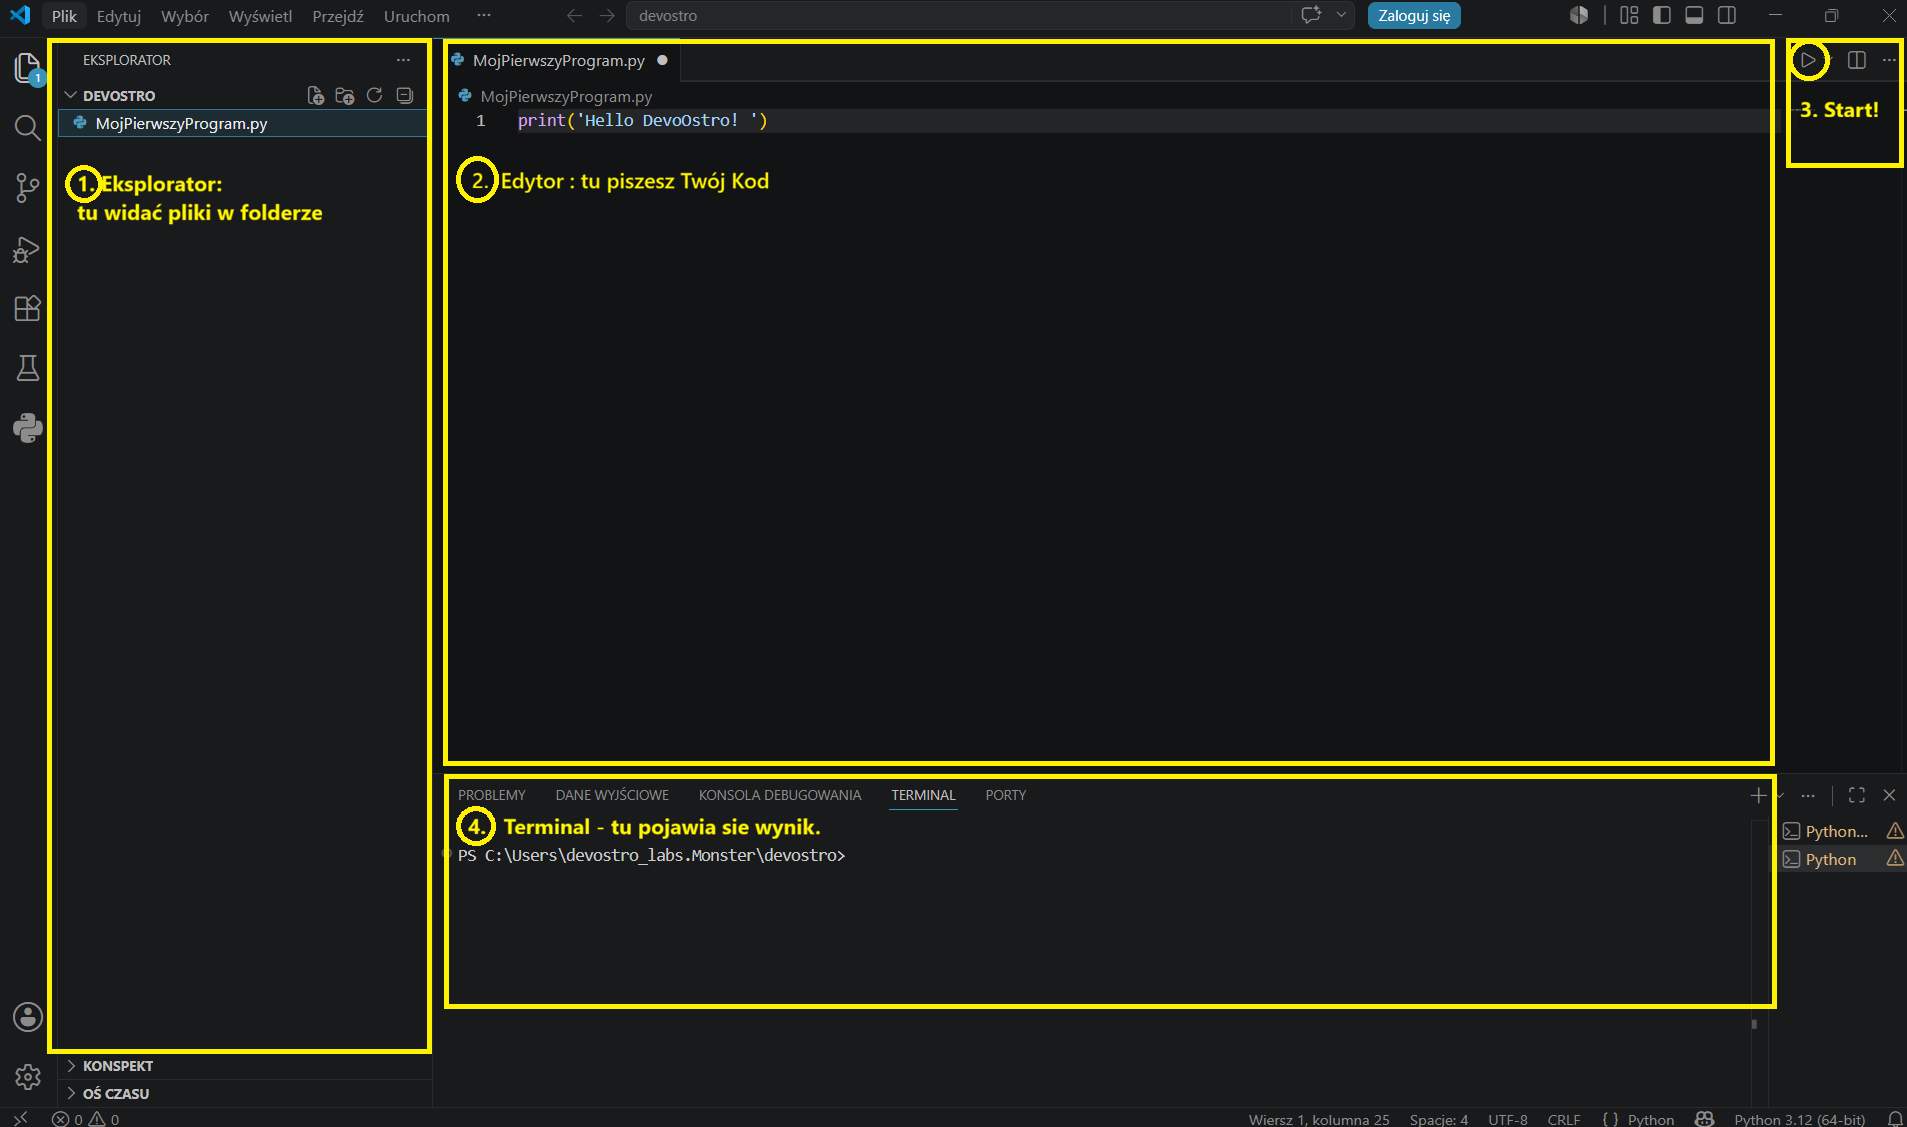
Task: Maximize the terminal panel size
Action: pyautogui.click(x=1857, y=795)
